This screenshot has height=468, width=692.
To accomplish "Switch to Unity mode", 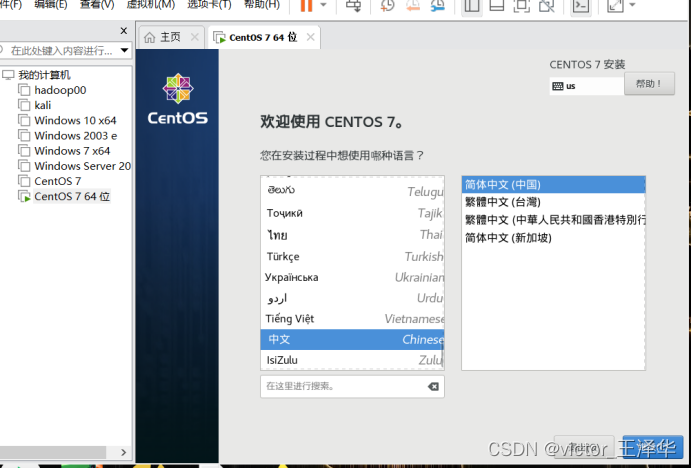I will click(547, 6).
